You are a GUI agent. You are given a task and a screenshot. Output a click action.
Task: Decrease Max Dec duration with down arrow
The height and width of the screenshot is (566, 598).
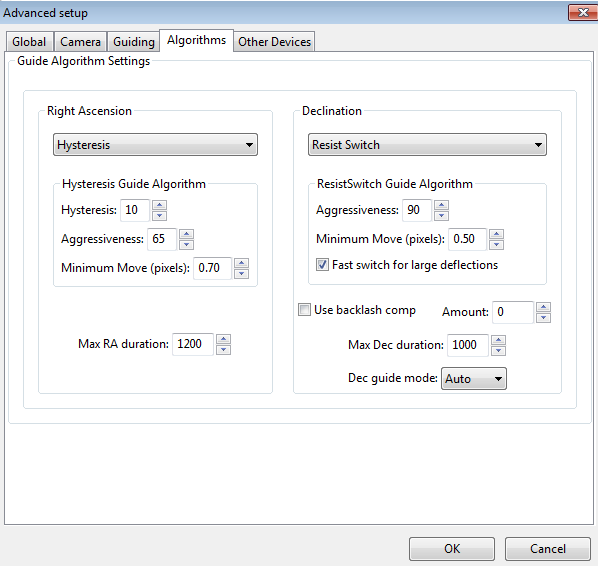[x=498, y=351]
